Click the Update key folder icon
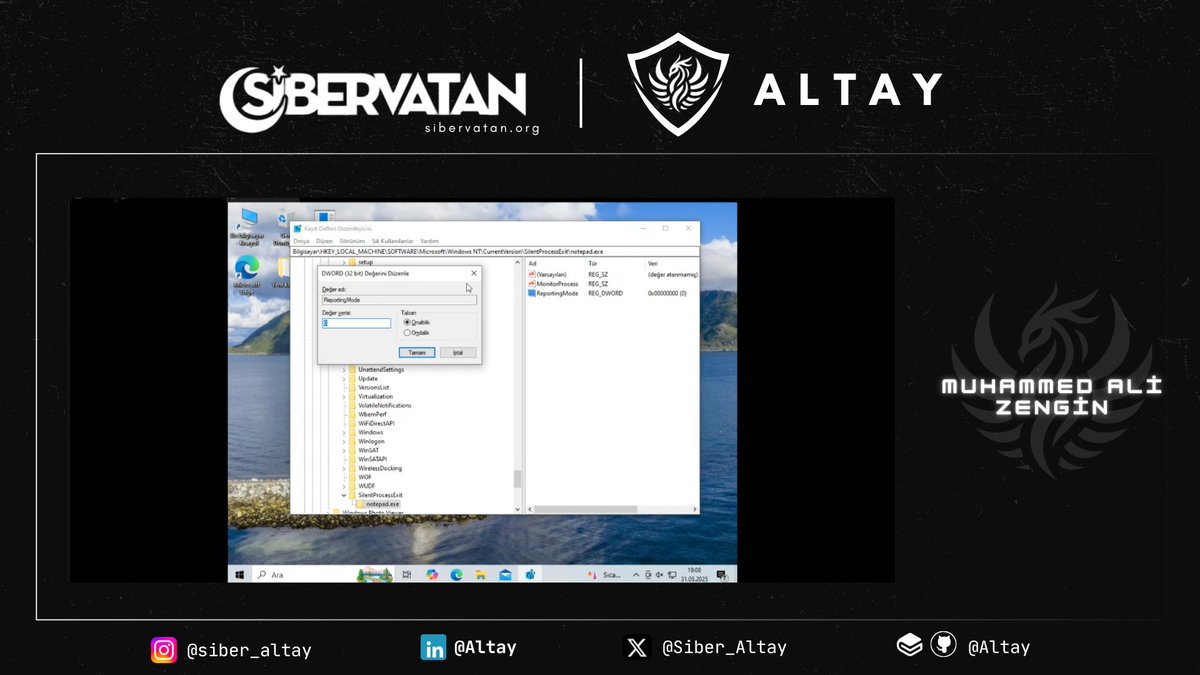1200x675 pixels. click(352, 379)
